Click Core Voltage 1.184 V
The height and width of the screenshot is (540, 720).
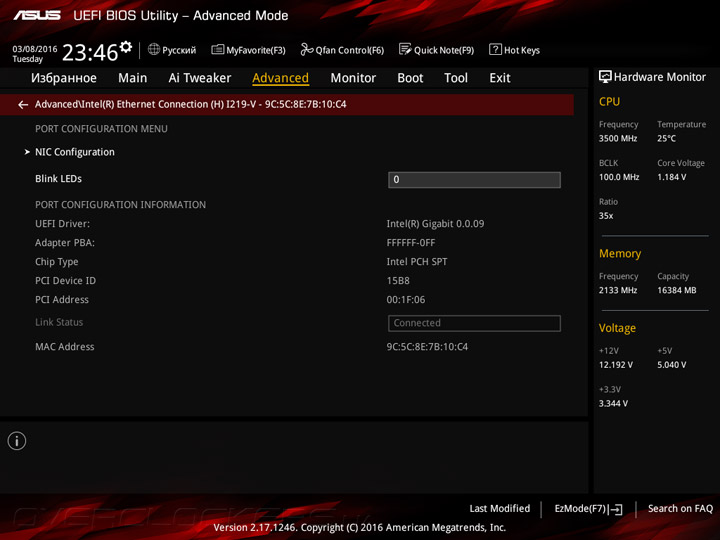point(672,177)
